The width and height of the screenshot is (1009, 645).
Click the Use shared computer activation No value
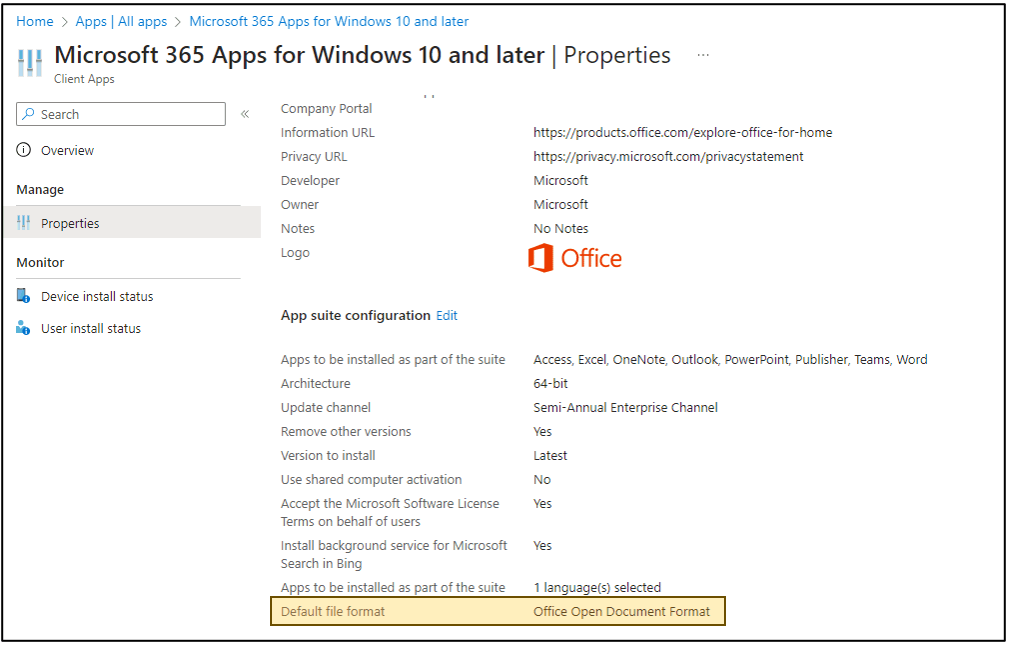pyautogui.click(x=542, y=480)
